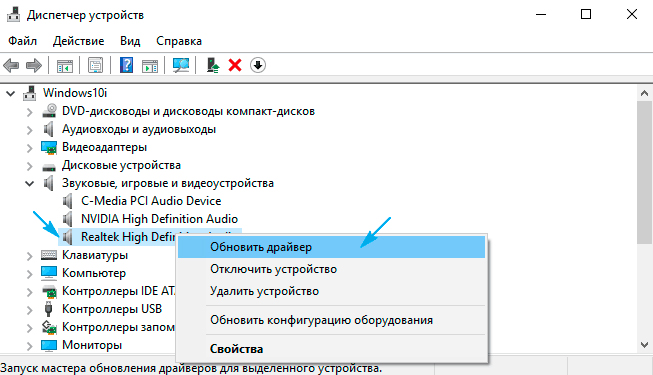Click the blue Help question-mark icon
Screen dimensions: 653x375
pos(126,65)
